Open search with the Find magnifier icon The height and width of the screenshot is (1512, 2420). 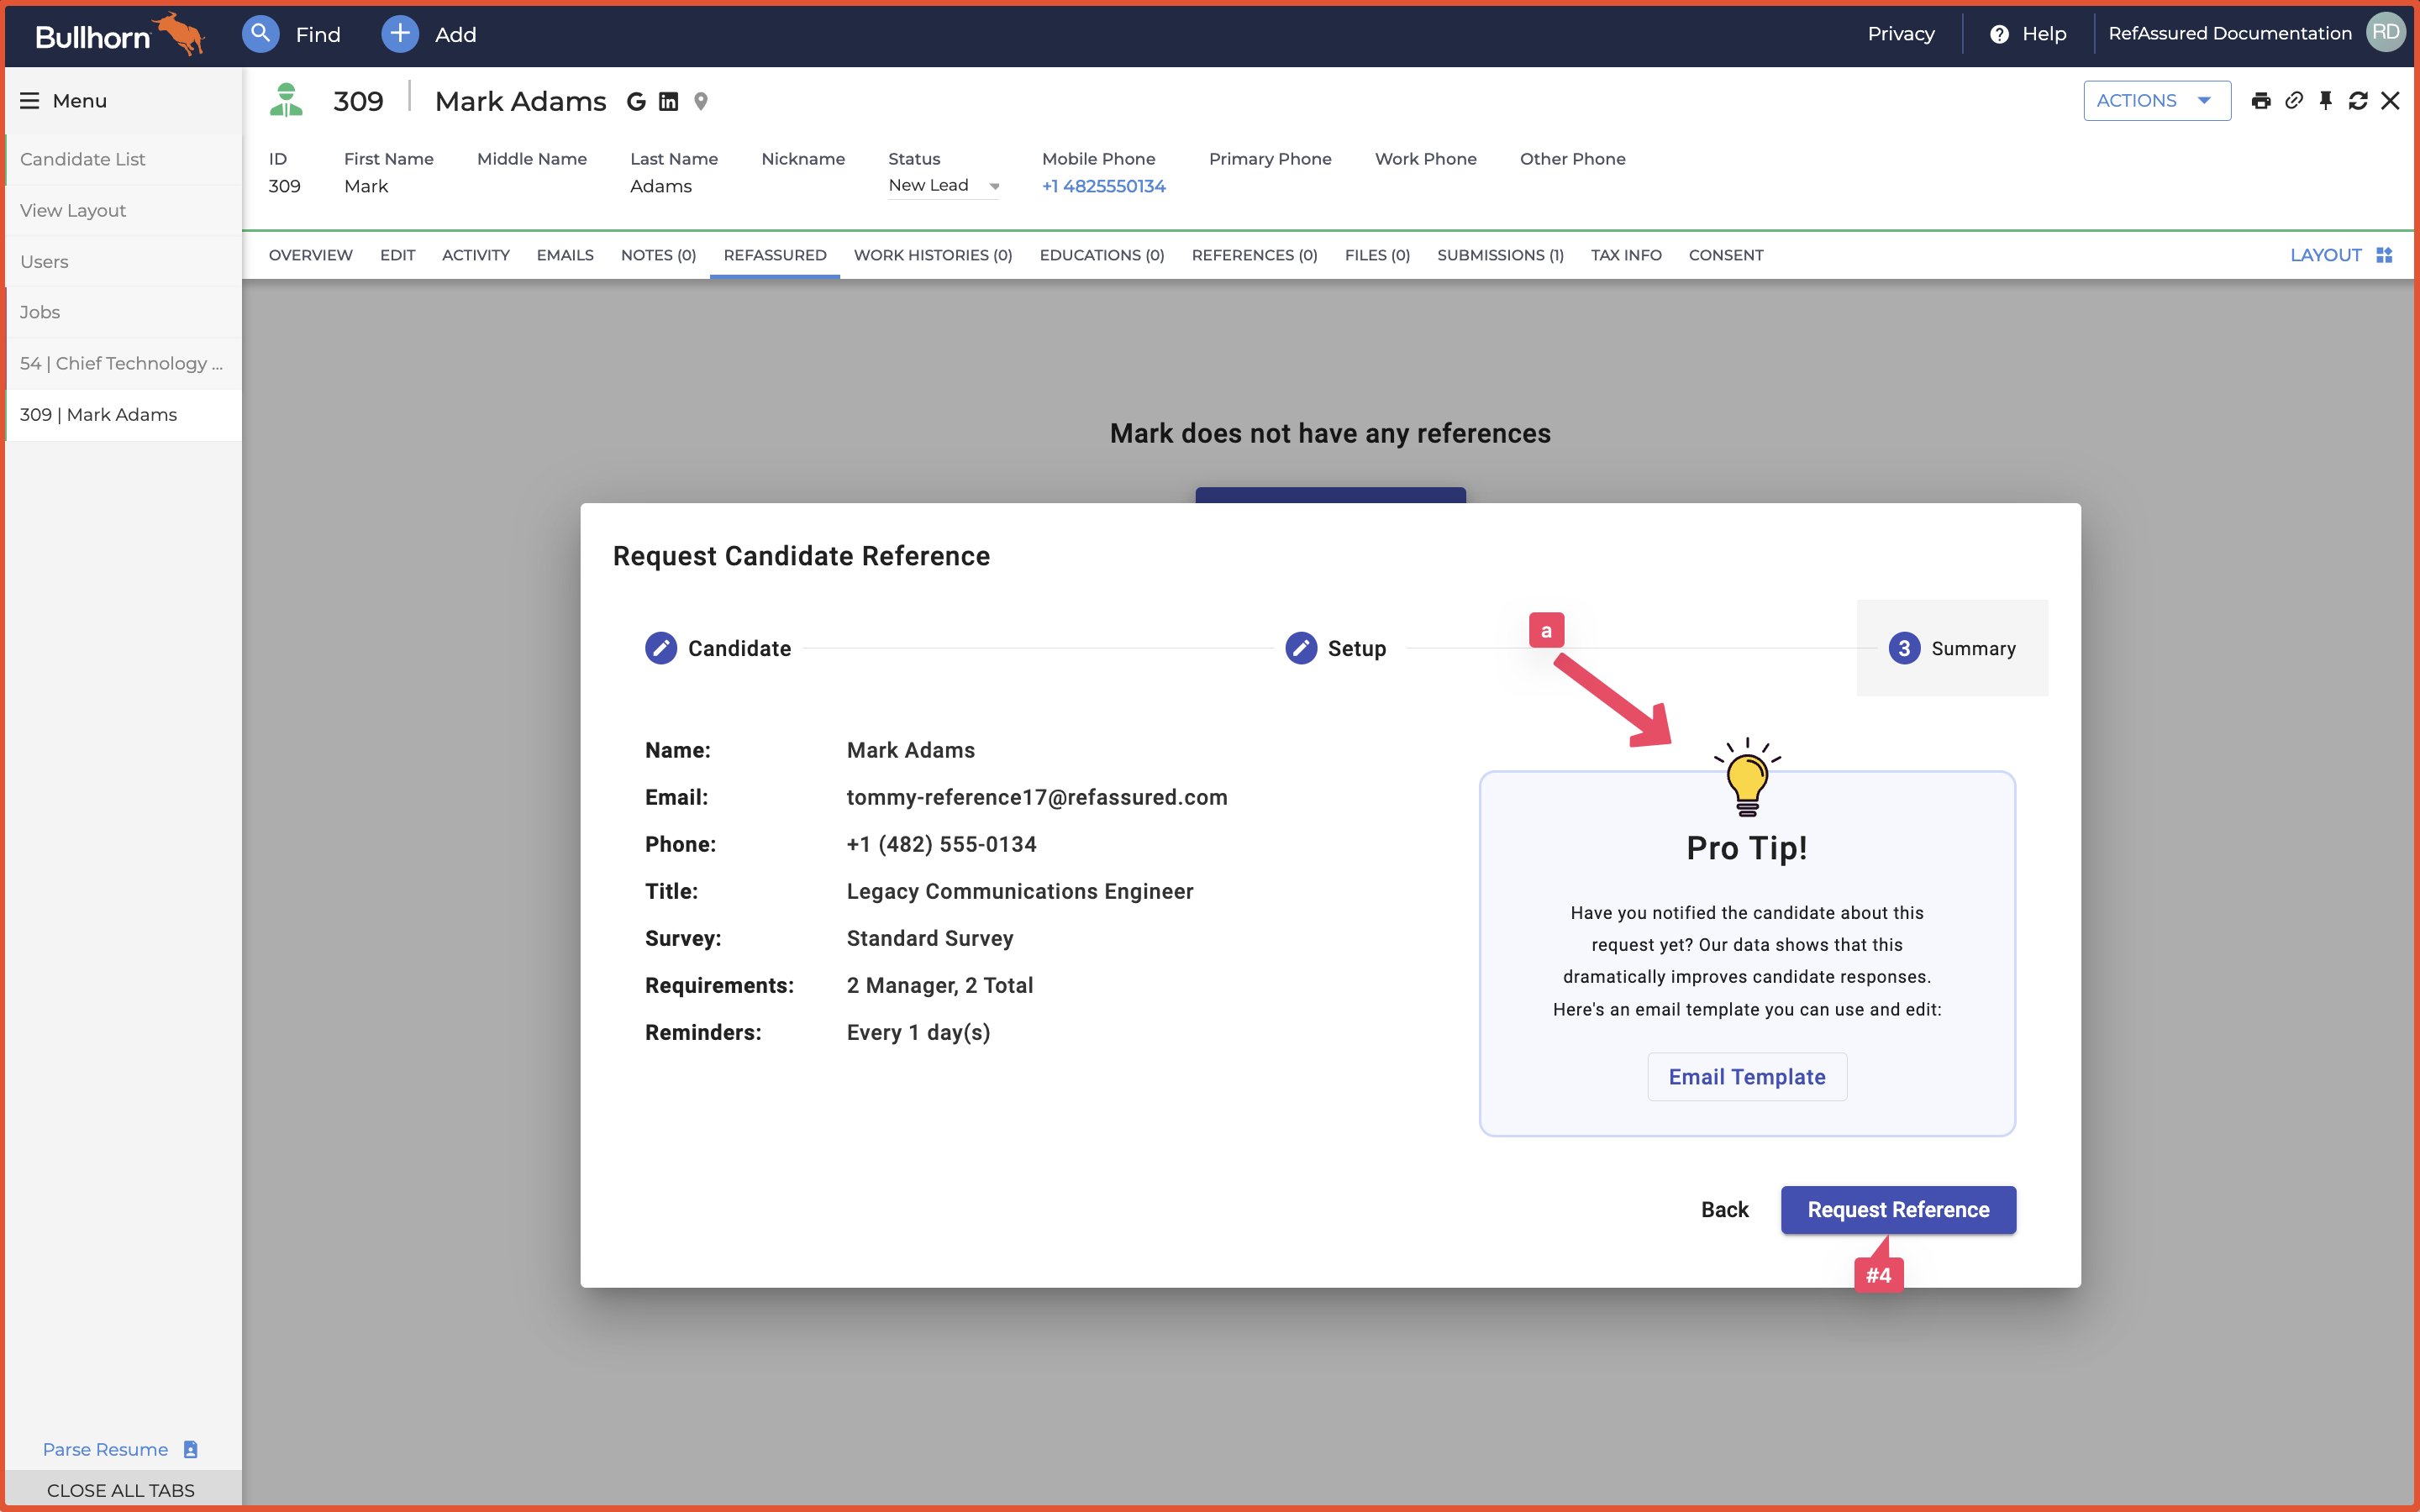click(x=260, y=33)
